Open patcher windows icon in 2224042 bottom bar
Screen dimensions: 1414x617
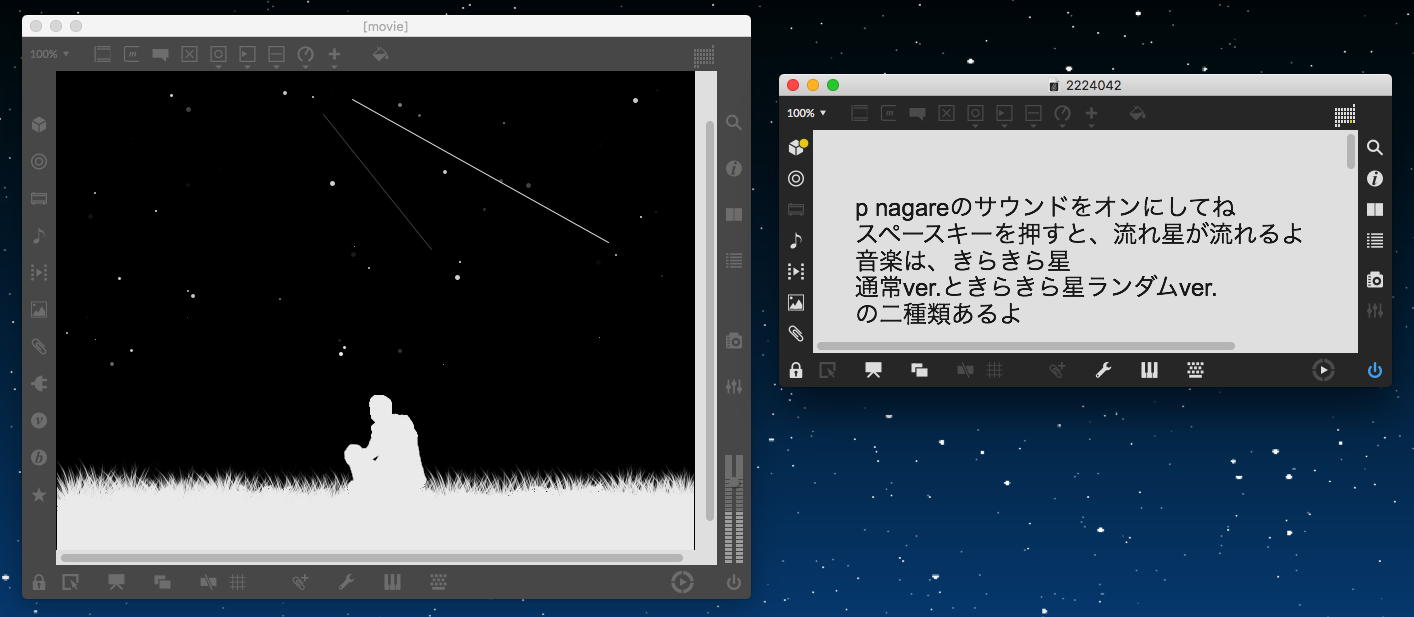tap(919, 370)
